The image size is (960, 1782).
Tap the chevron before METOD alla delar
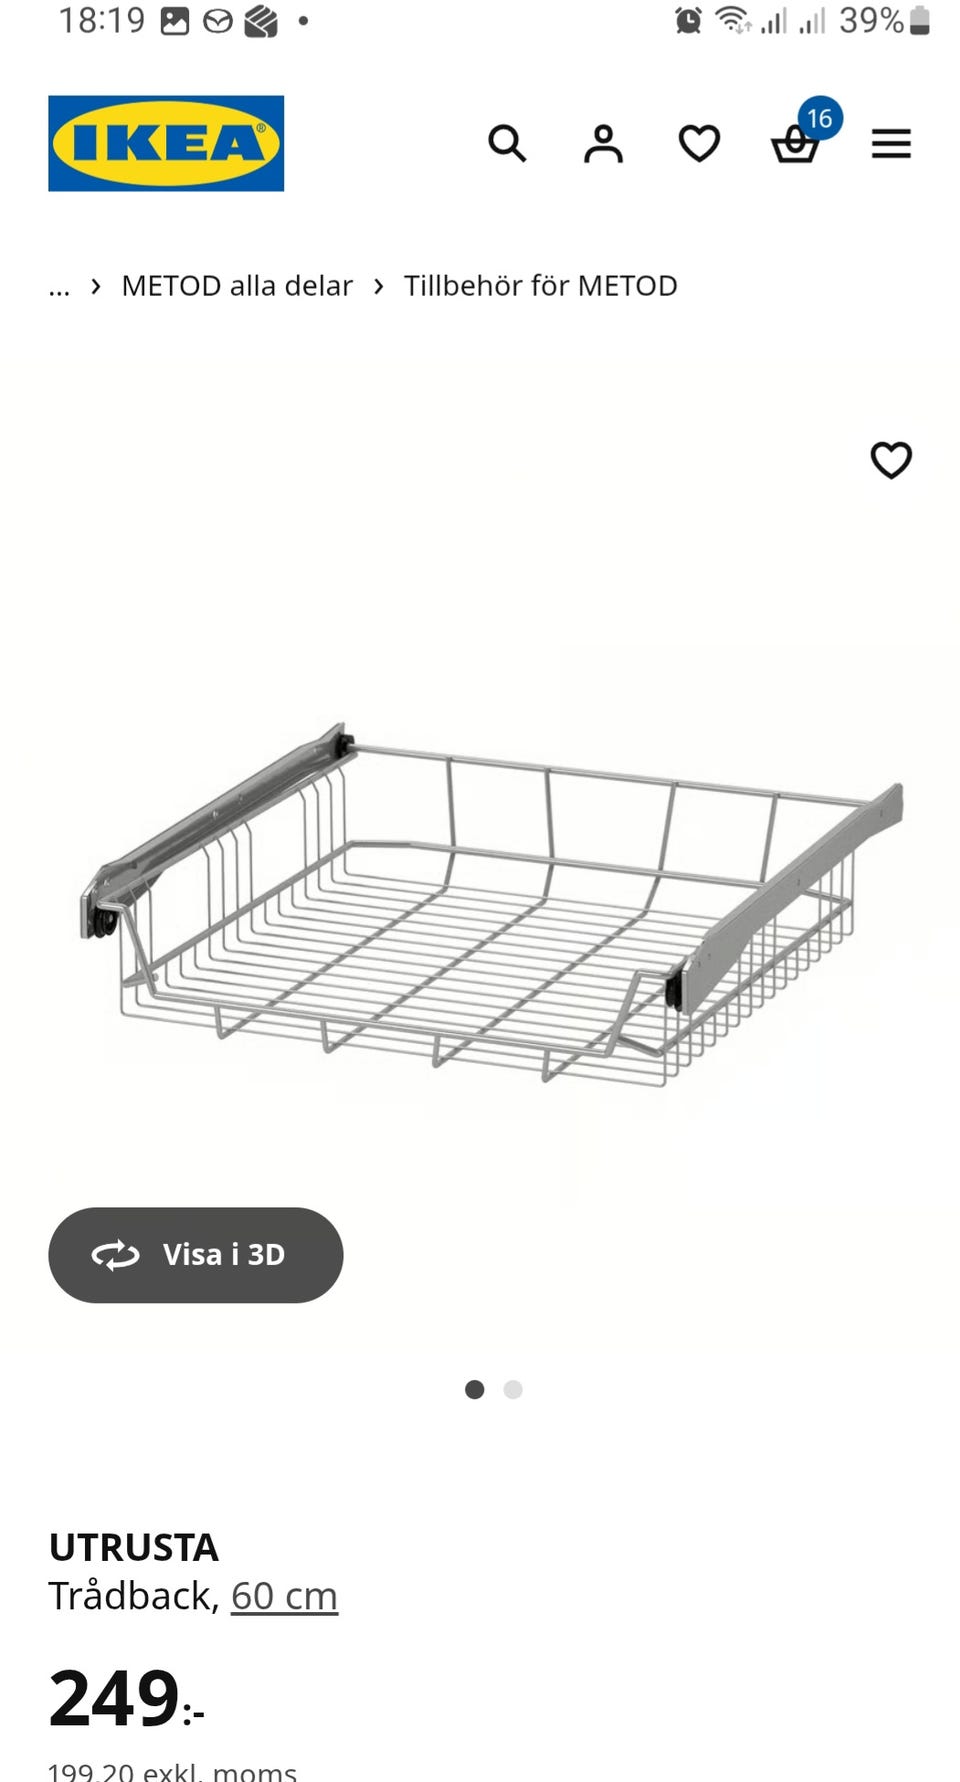(x=96, y=286)
